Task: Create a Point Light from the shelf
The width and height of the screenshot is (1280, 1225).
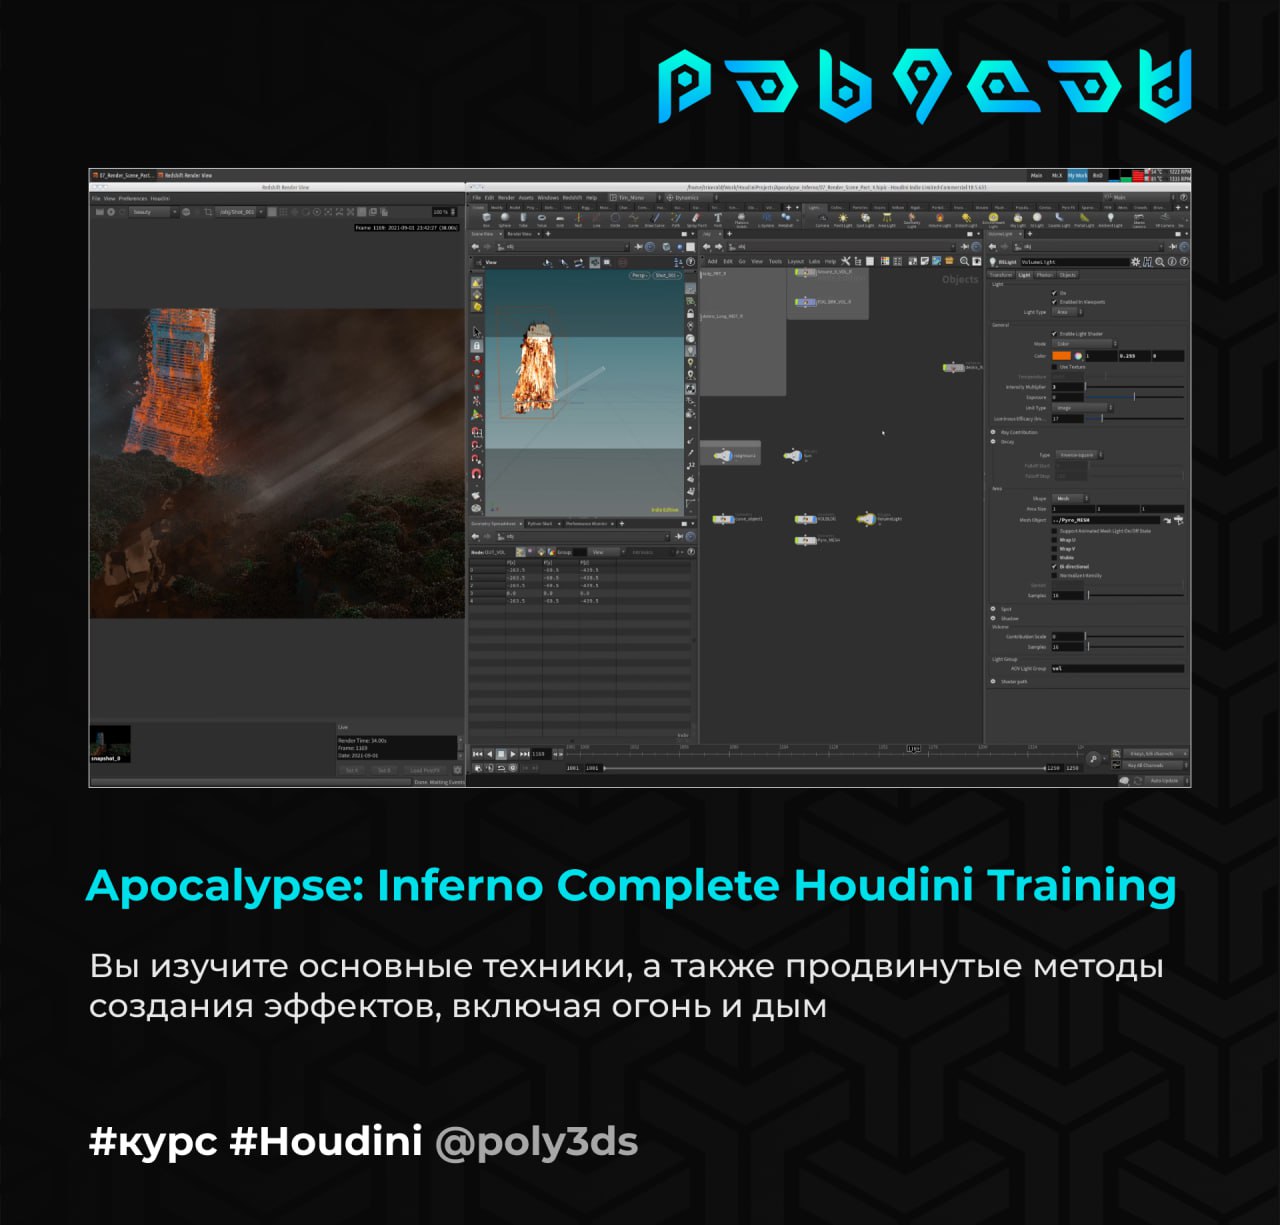Action: [x=843, y=220]
